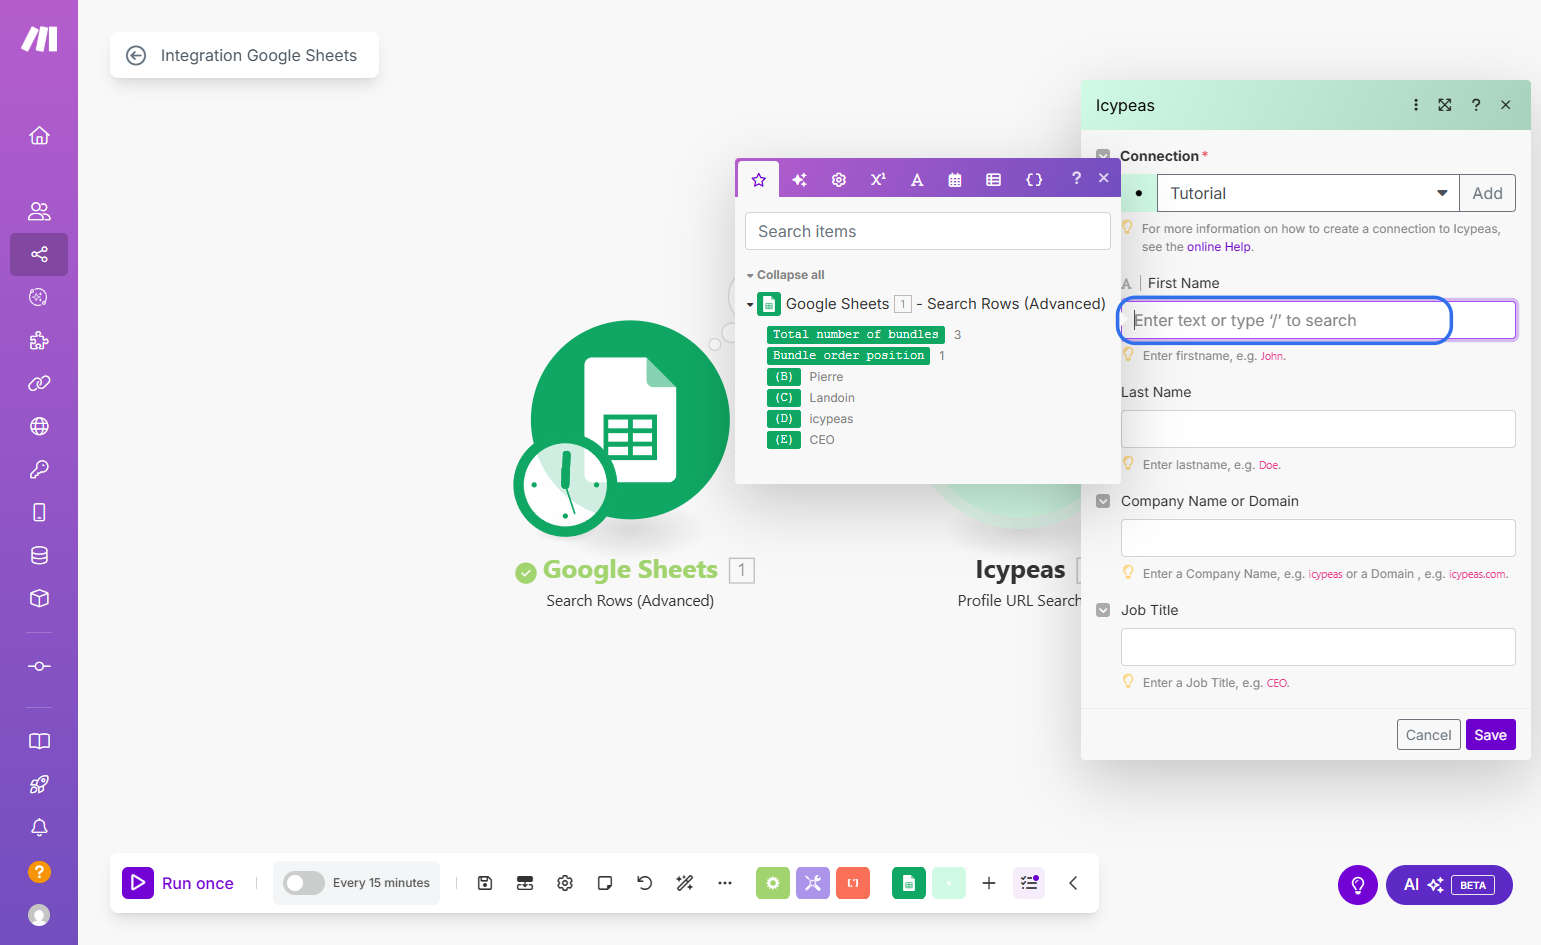
Task: Click the Undo arrow in bottom toolbar
Action: (645, 883)
